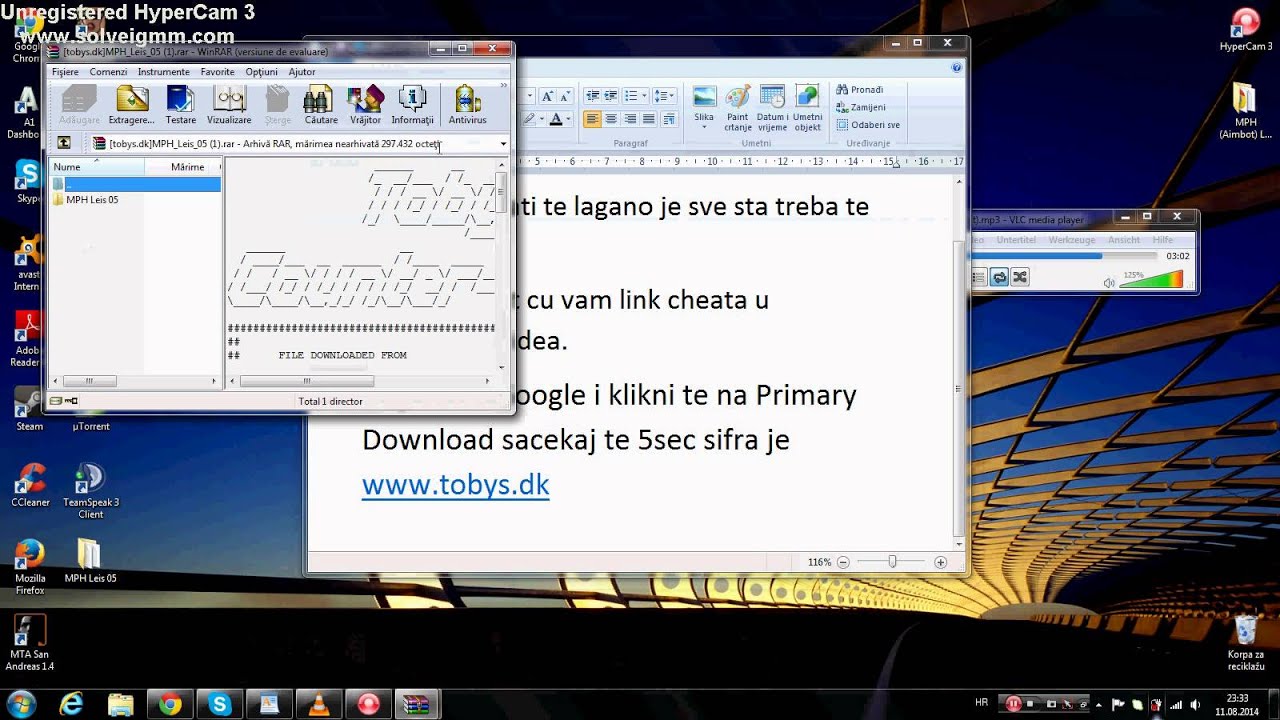
Task: Open the CCleaner desktop shortcut
Action: click(30, 484)
